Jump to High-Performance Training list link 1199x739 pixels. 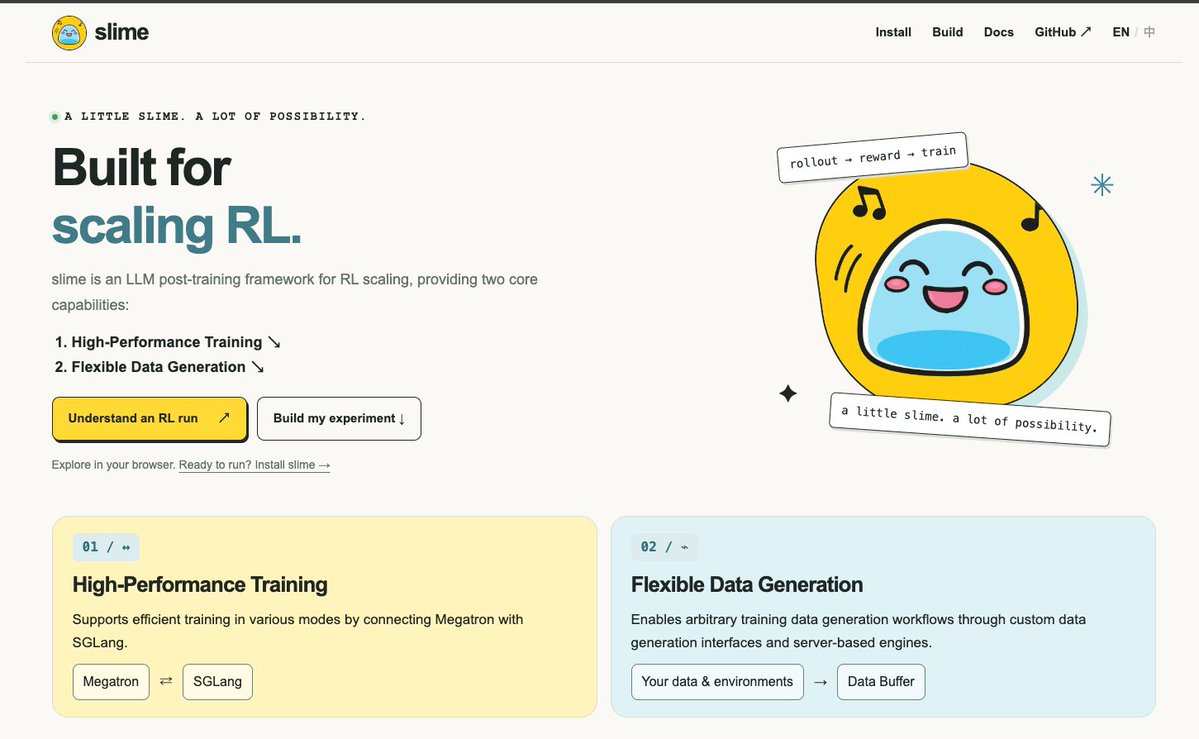[x=167, y=342]
